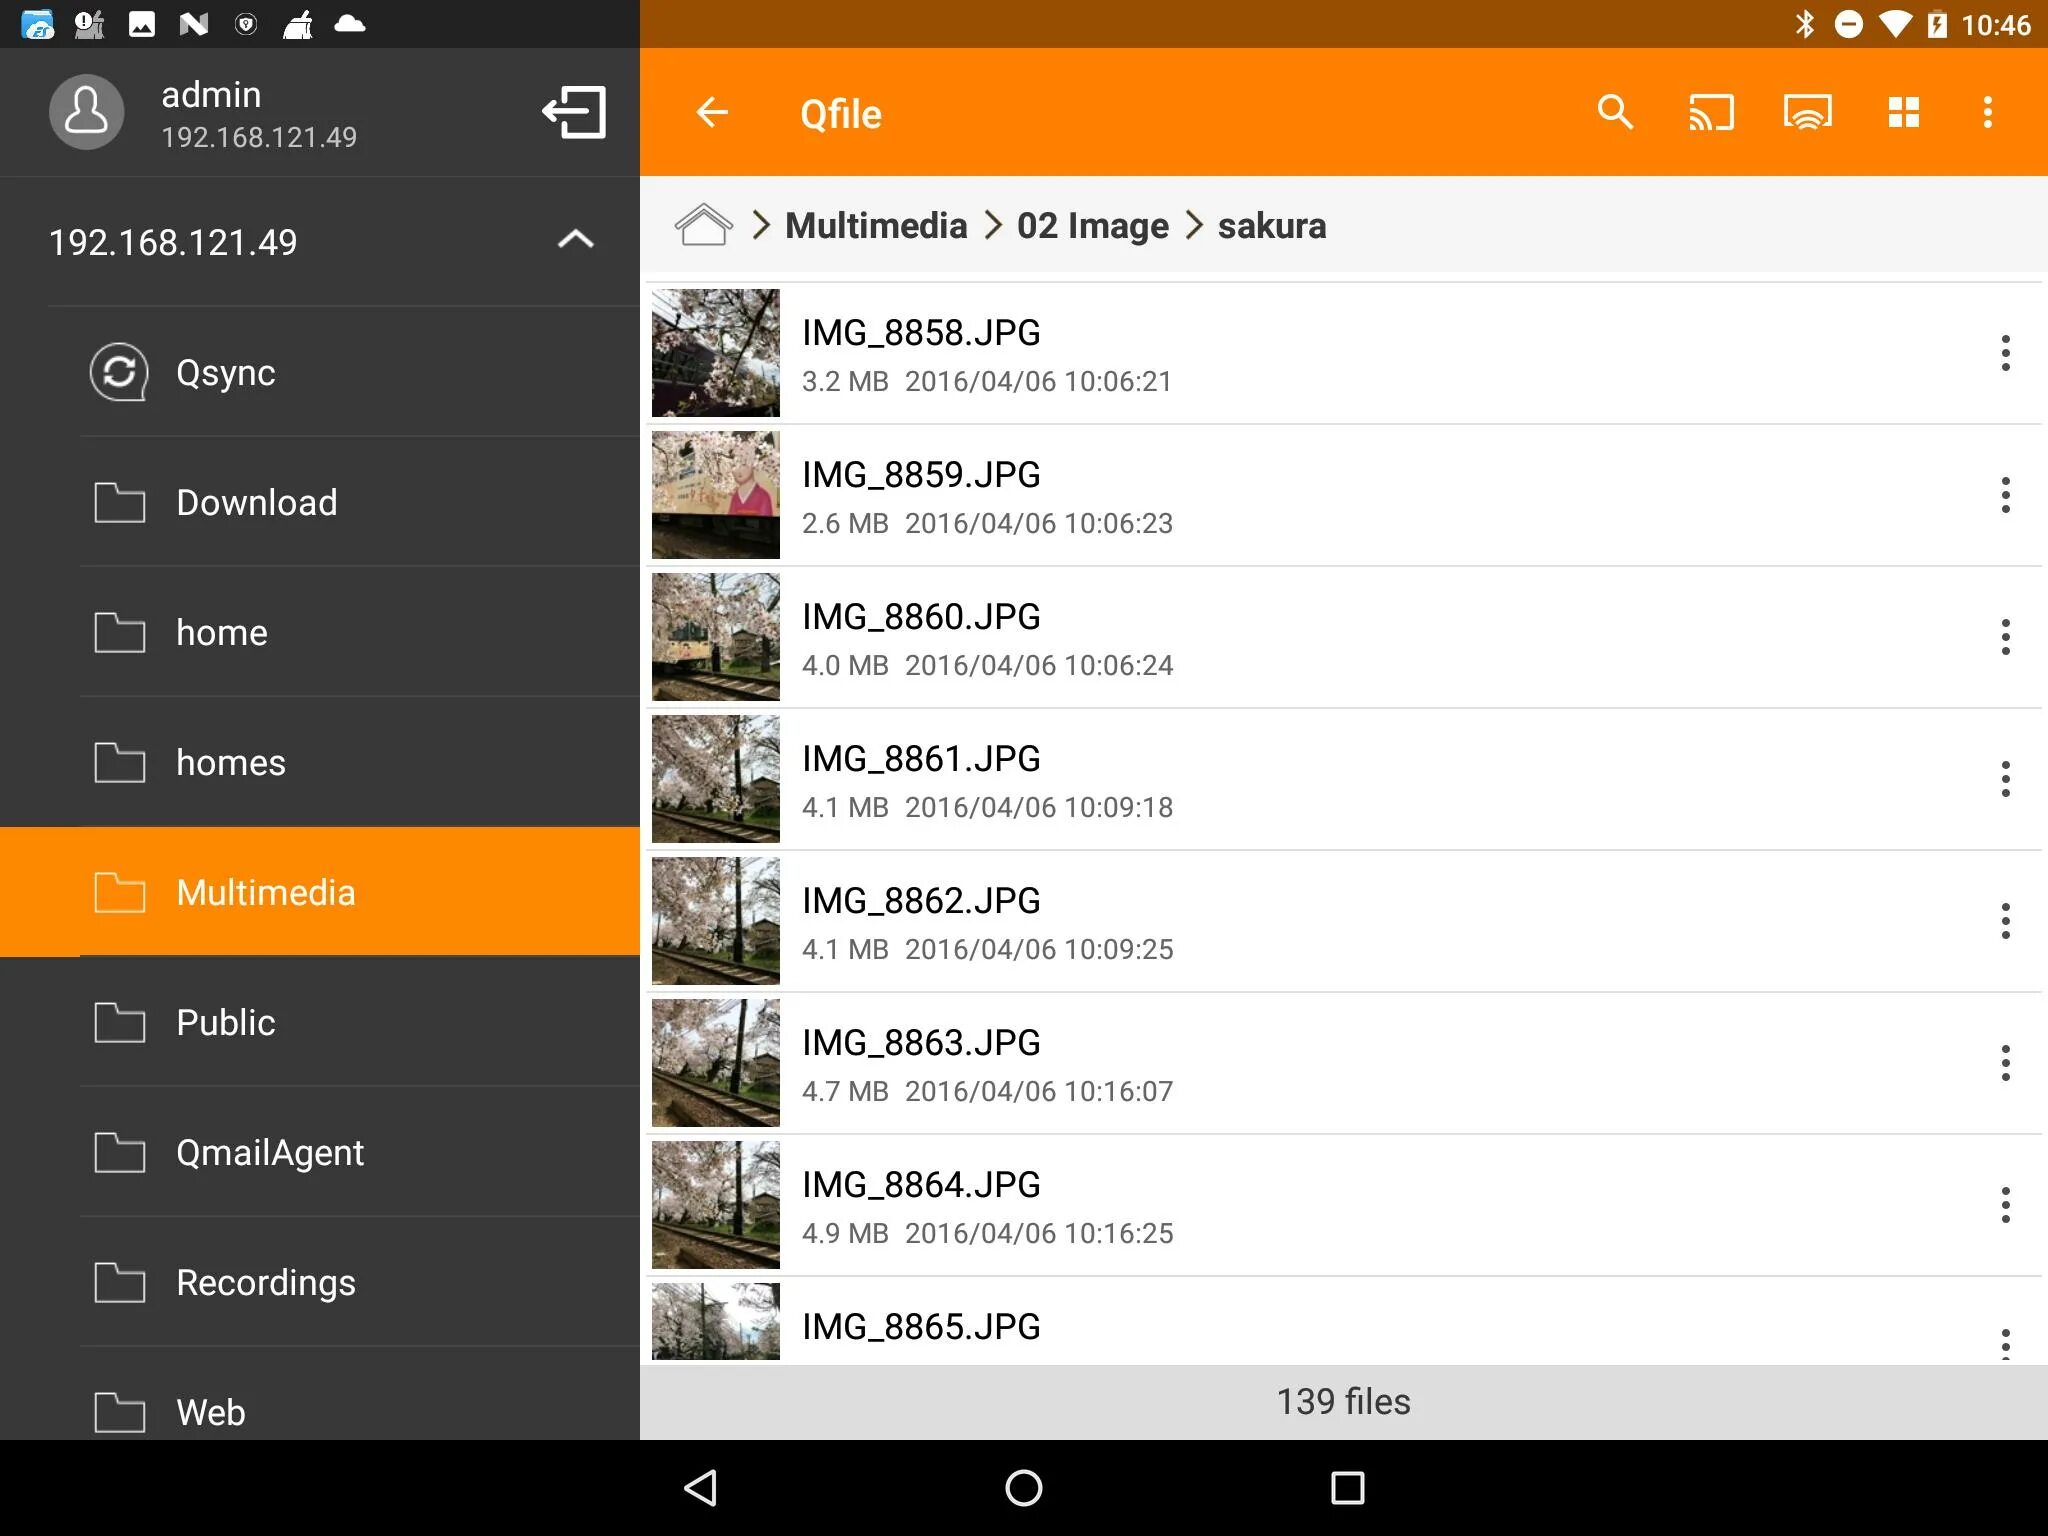The image size is (2048, 1536).
Task: Open the QmailAgent folder
Action: click(x=270, y=1152)
